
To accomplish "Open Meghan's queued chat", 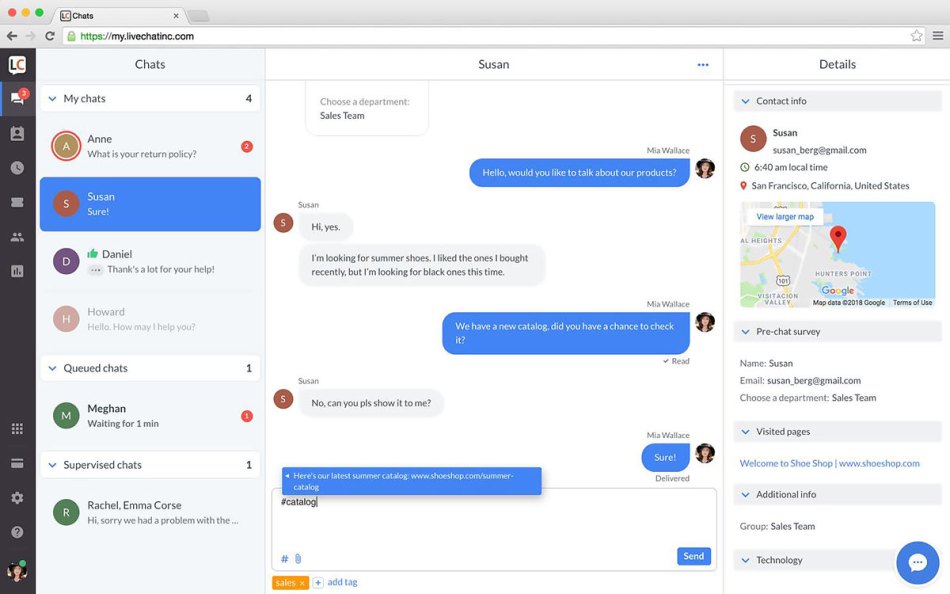I will point(150,414).
